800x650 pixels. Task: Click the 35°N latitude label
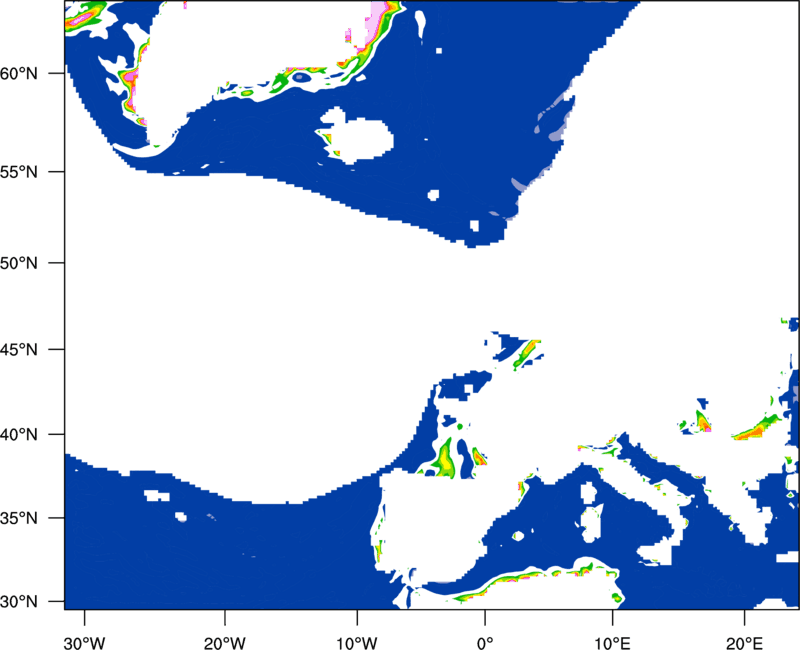[x=19, y=518]
